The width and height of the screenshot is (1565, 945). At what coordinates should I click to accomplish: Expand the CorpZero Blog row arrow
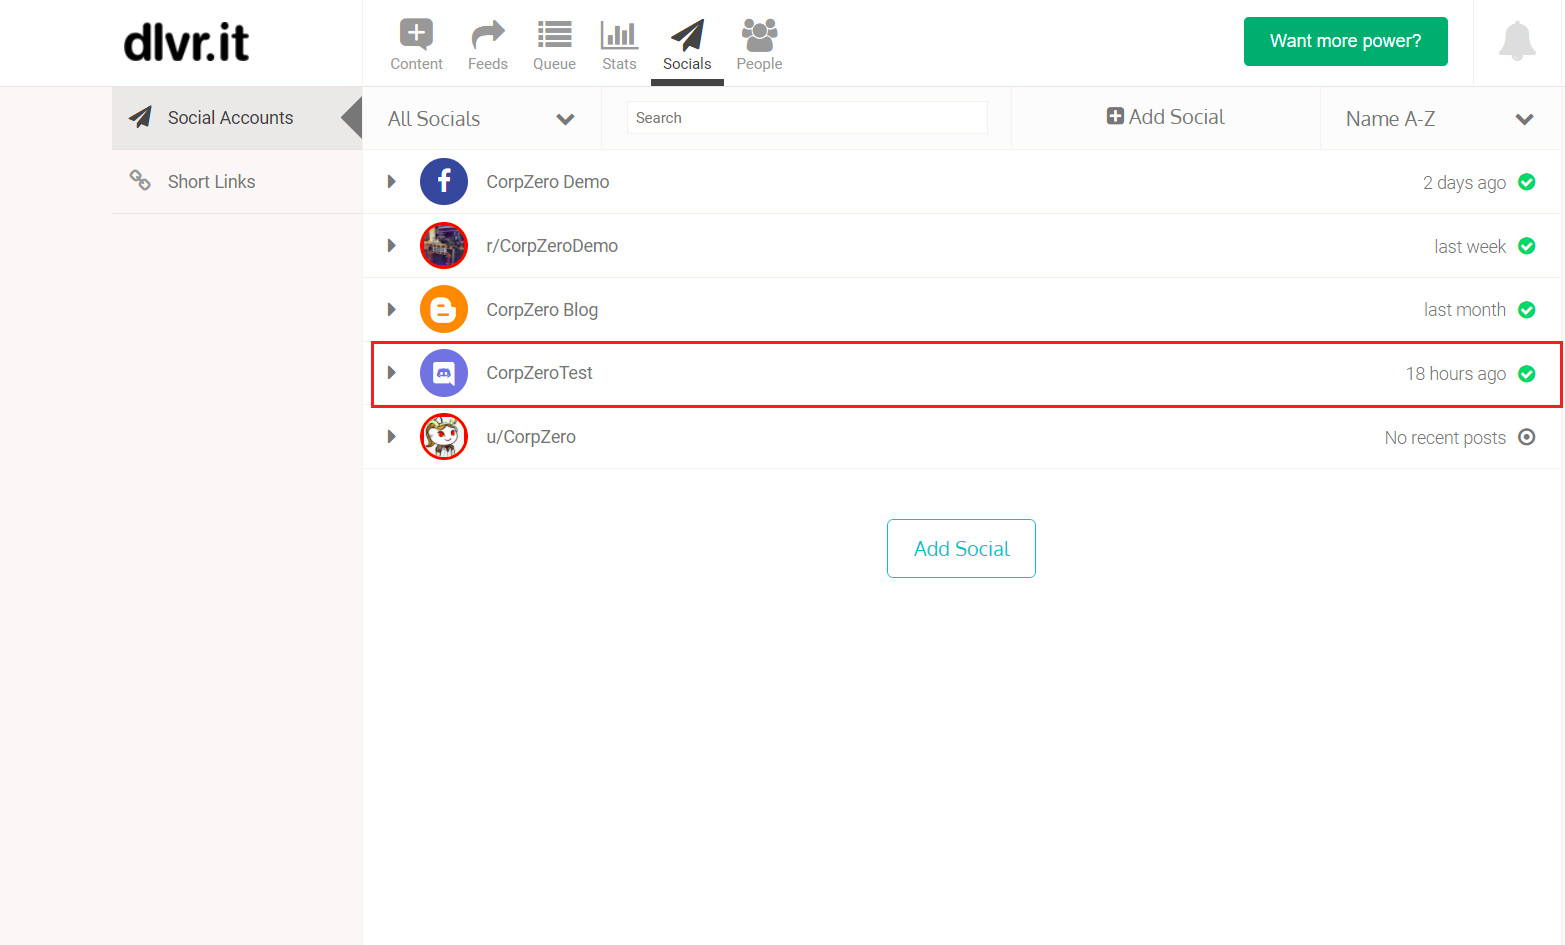(392, 310)
